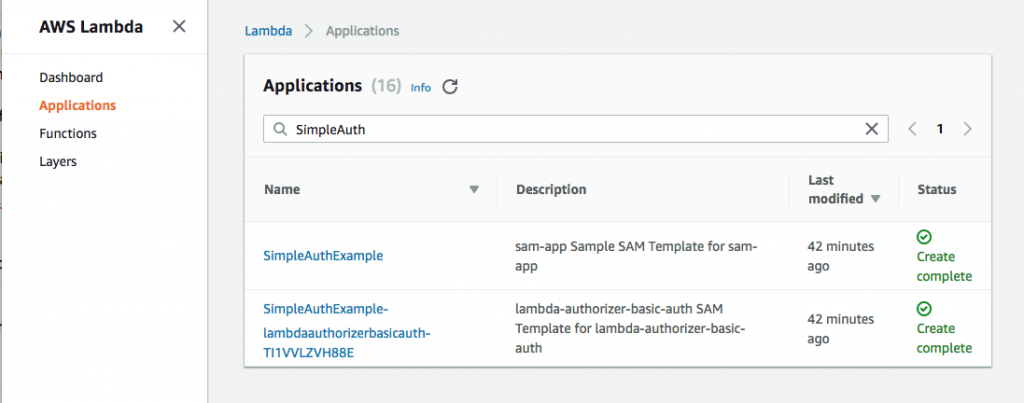Sort applications by Name column arrow
The height and width of the screenshot is (403, 1024).
pyautogui.click(x=474, y=189)
